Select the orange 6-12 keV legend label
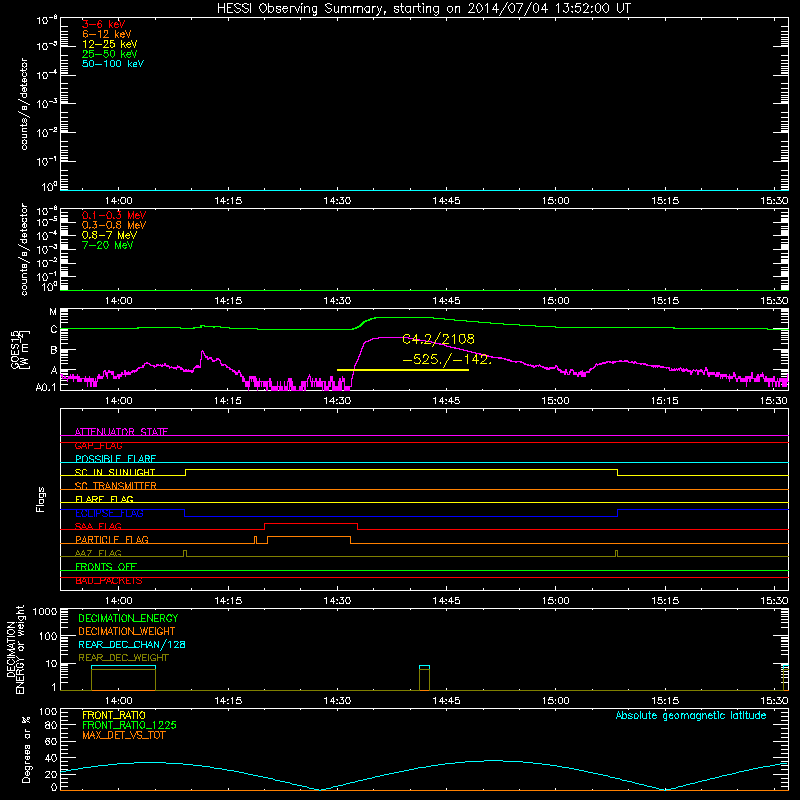 coord(107,34)
